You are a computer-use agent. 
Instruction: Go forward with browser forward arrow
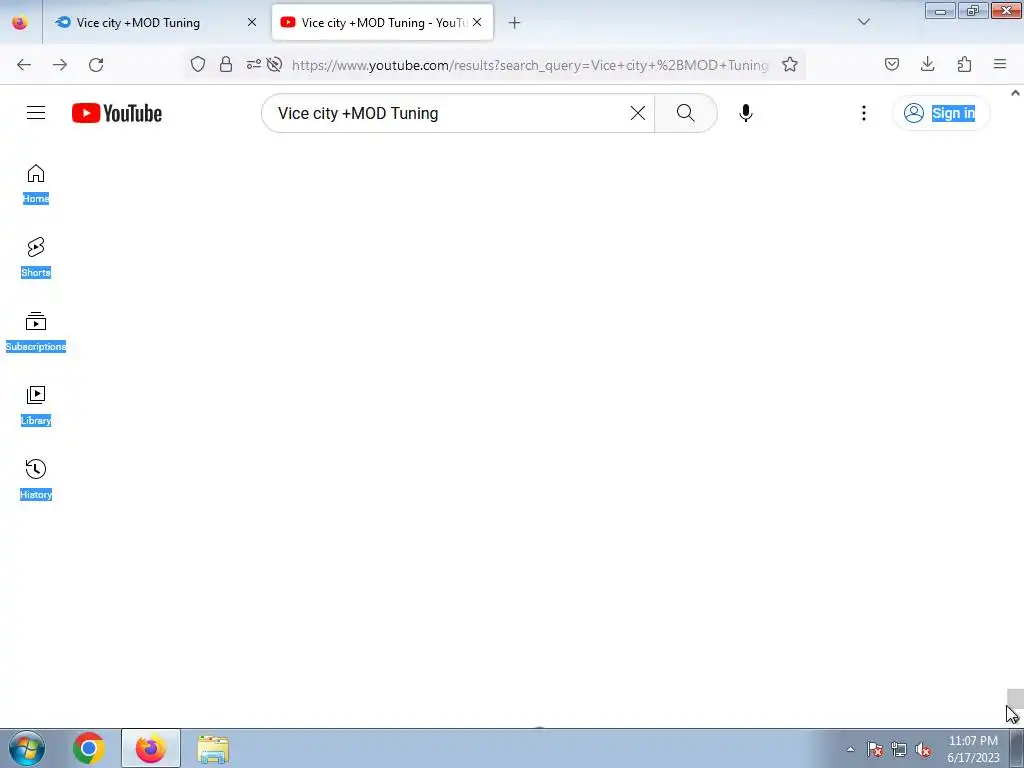pos(60,65)
